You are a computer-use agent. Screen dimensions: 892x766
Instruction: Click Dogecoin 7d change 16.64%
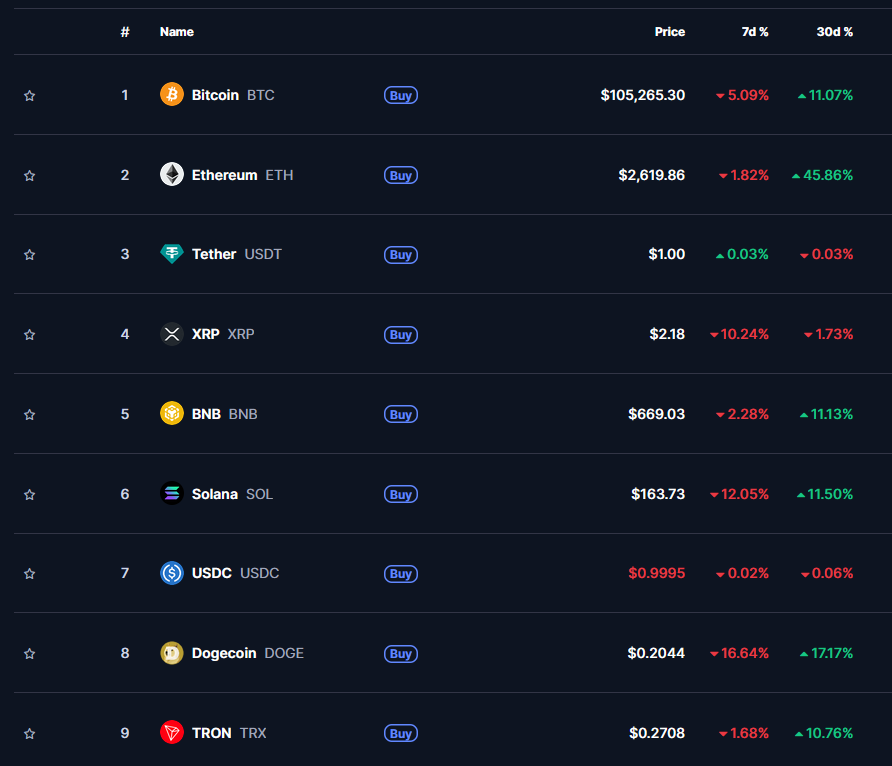(x=740, y=653)
